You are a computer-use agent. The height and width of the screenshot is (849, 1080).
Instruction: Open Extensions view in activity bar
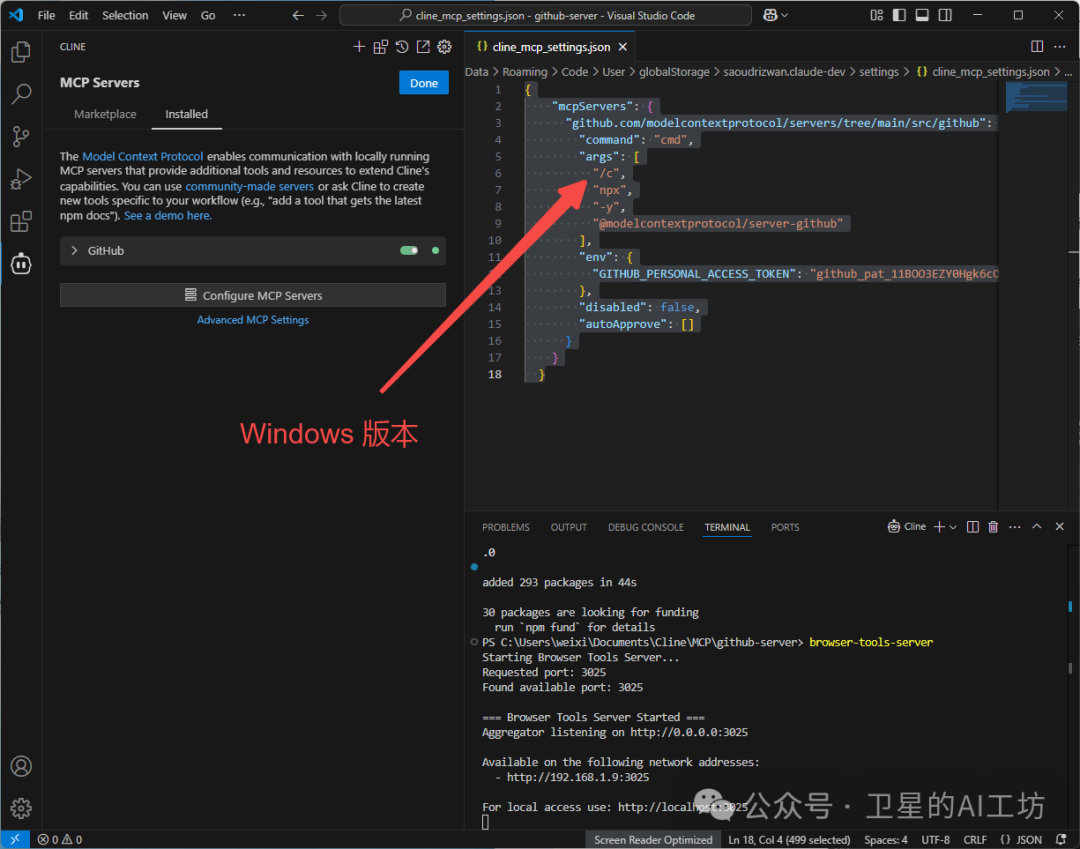(x=21, y=221)
